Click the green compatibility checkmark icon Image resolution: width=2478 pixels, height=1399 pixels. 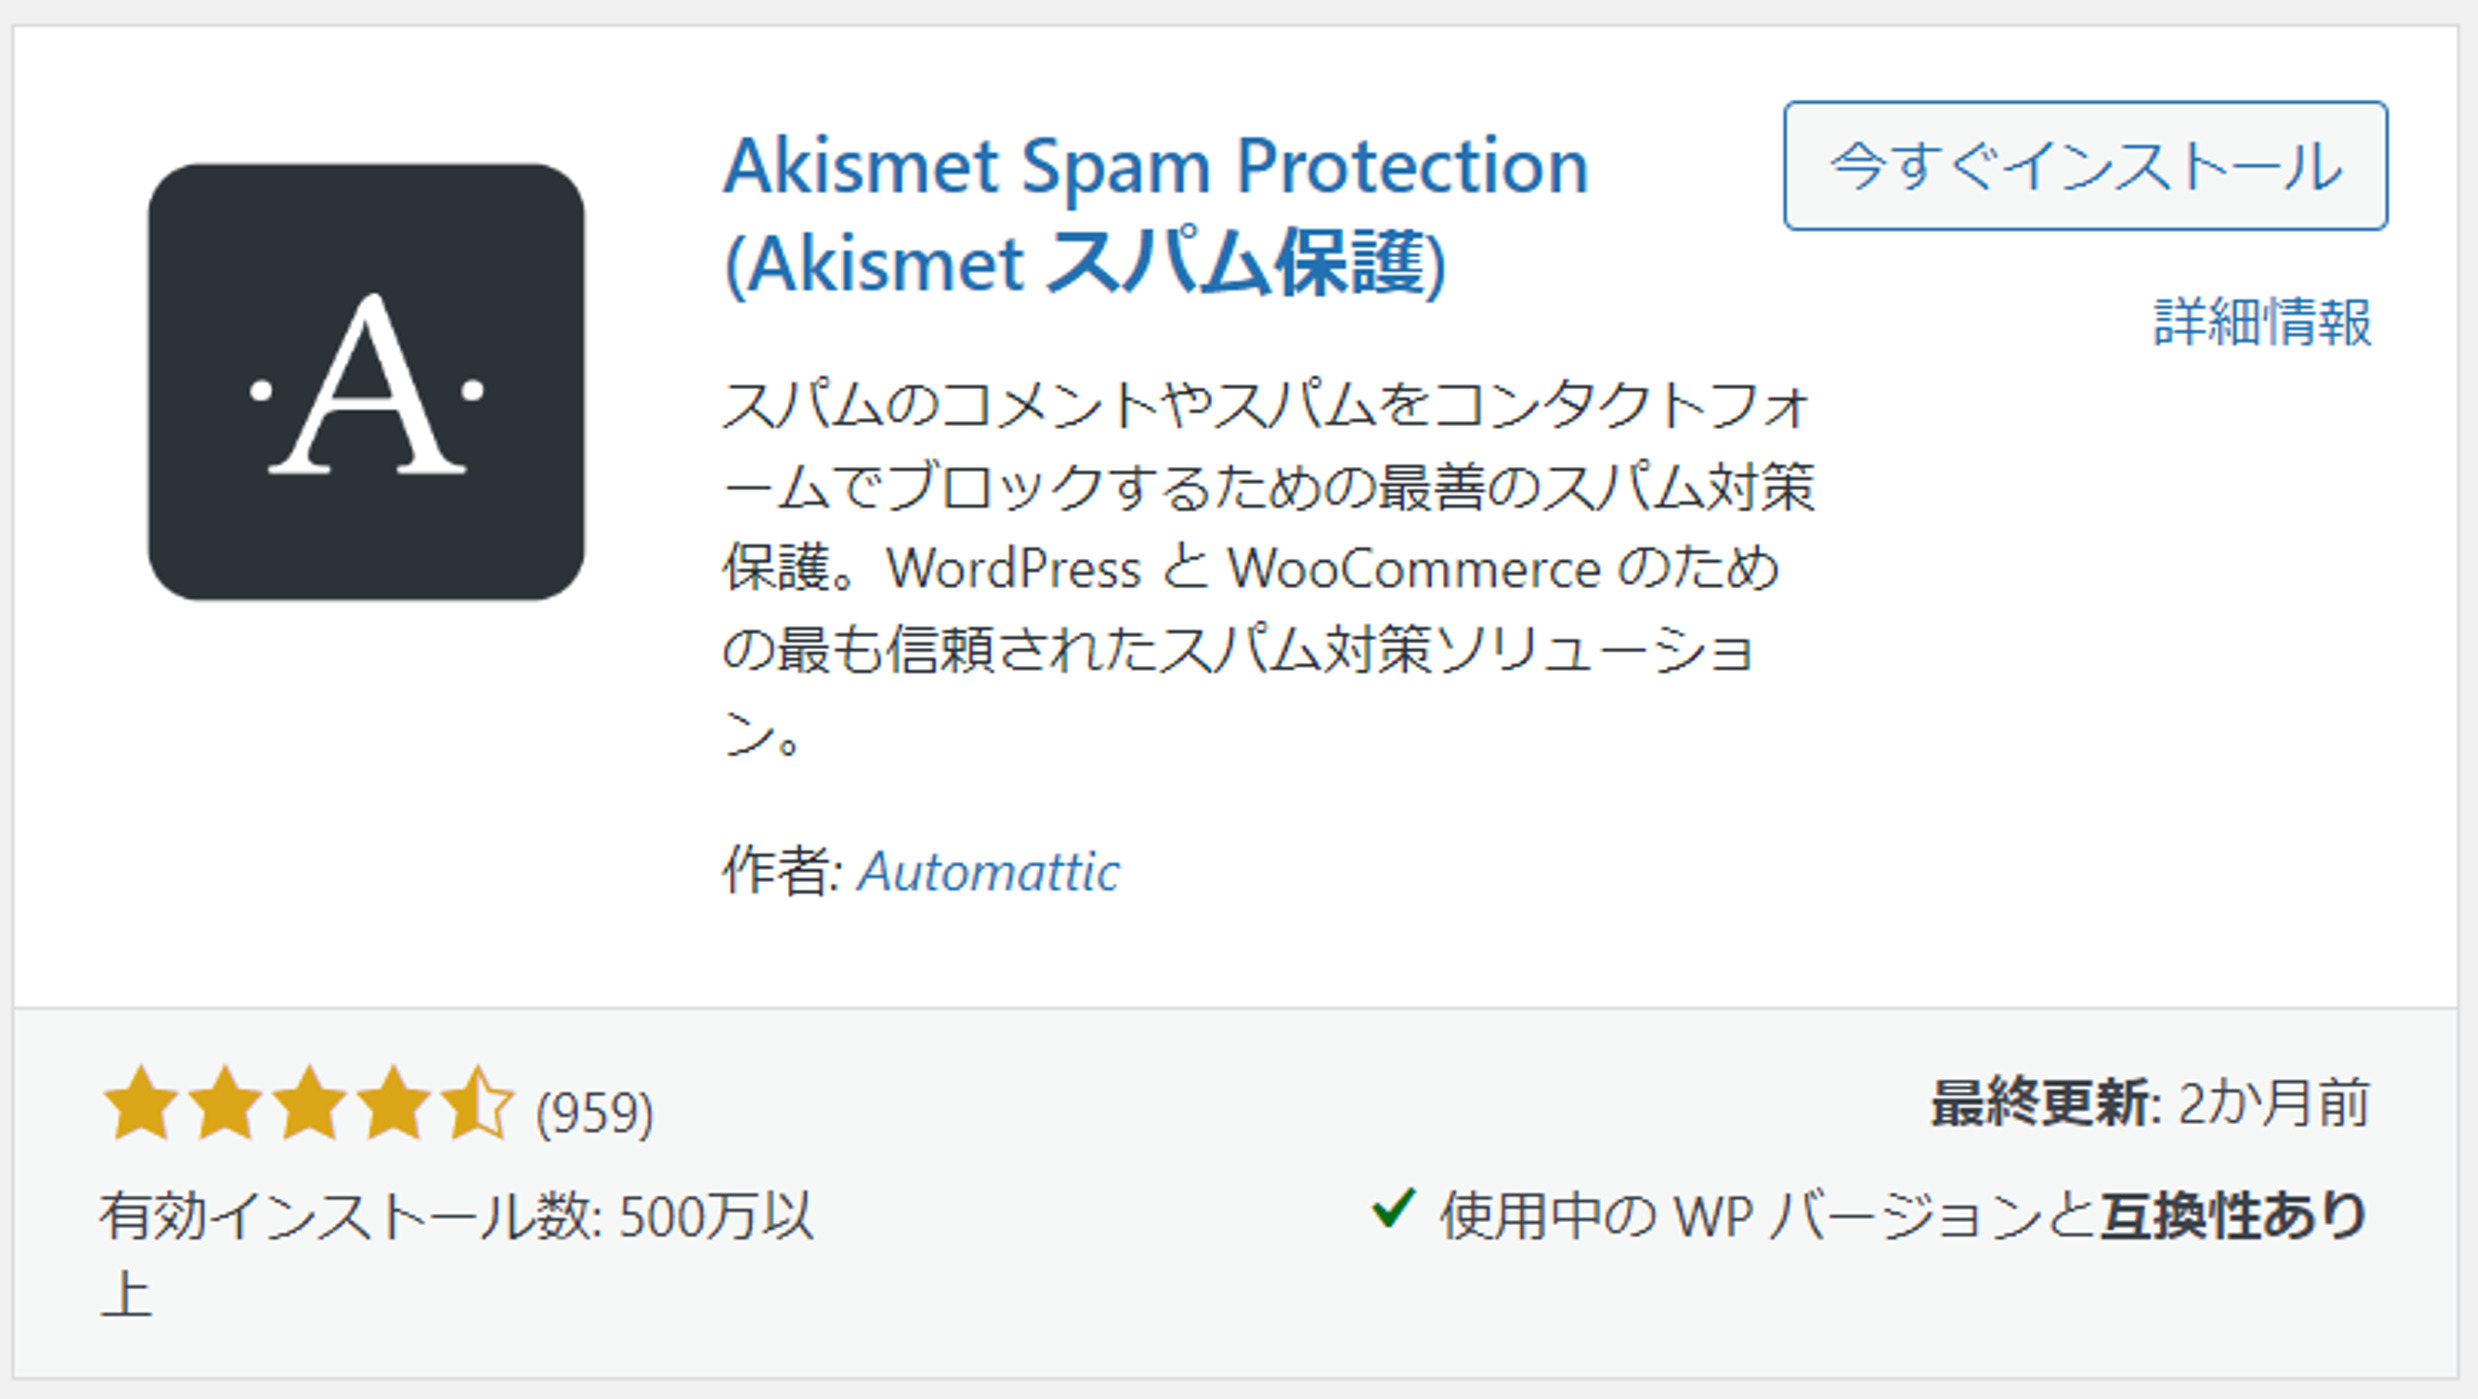[1393, 1208]
